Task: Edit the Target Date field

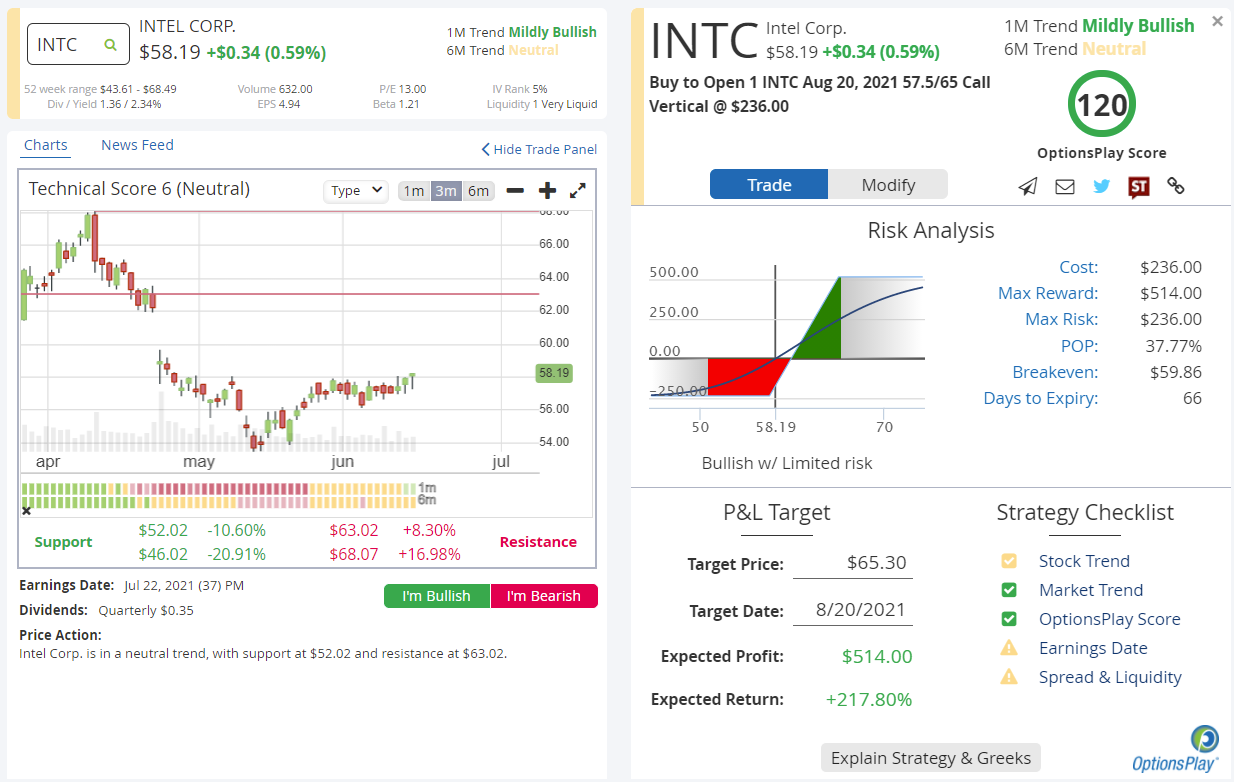Action: tap(853, 610)
